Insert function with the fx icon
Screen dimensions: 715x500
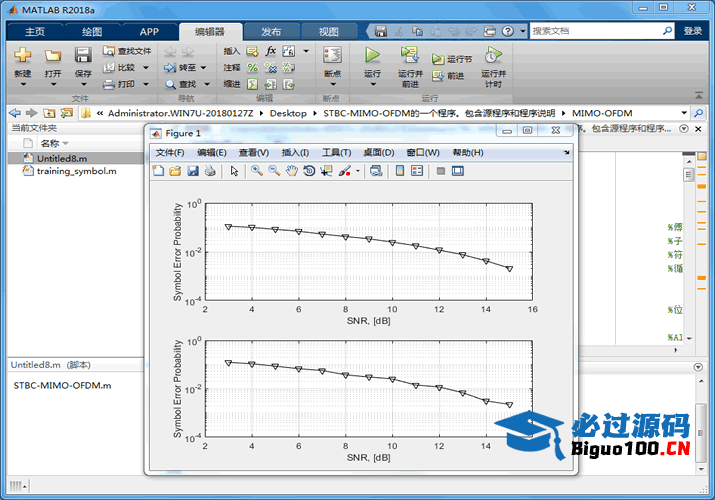(x=271, y=51)
